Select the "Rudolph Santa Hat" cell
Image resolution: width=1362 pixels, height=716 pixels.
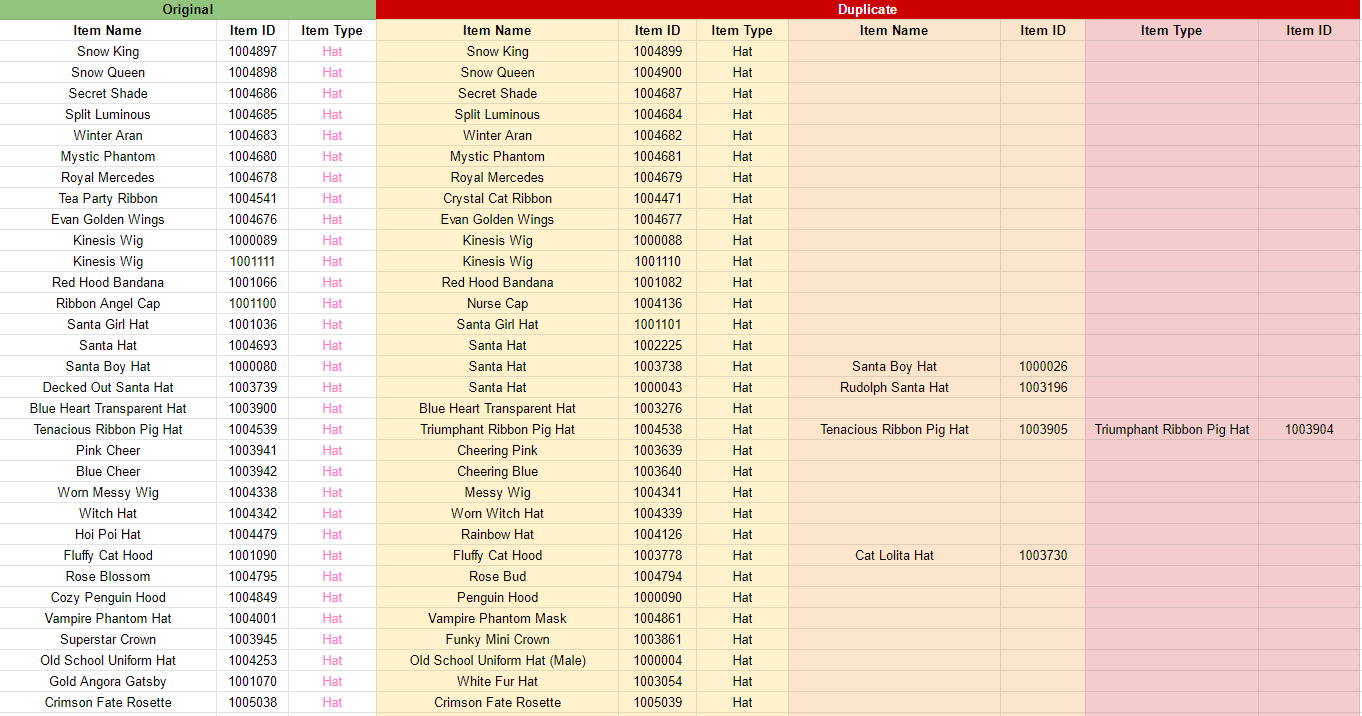pos(894,387)
